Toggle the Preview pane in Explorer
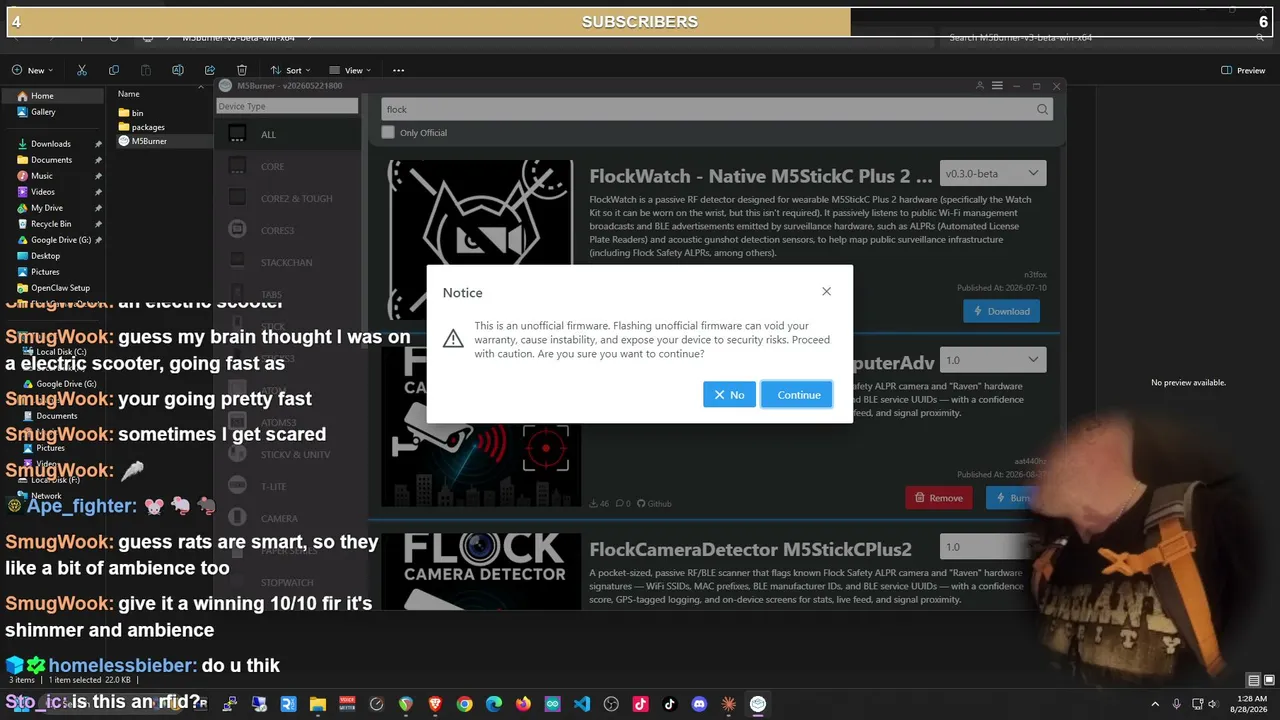The image size is (1280, 720). 1243,70
